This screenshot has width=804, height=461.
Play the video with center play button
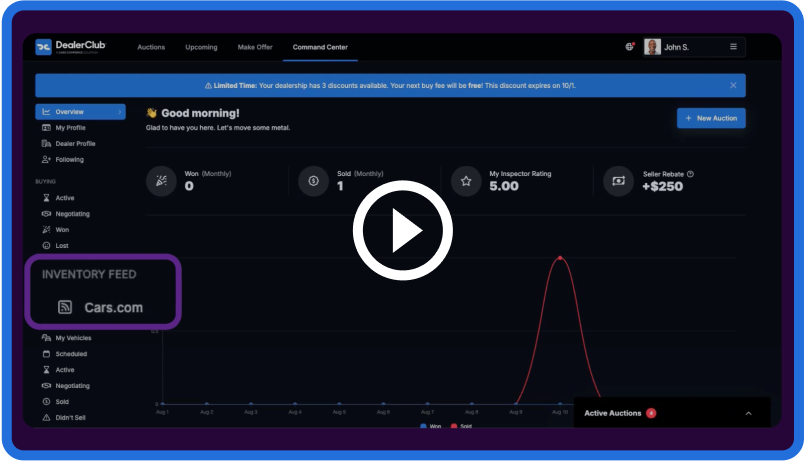click(x=402, y=231)
